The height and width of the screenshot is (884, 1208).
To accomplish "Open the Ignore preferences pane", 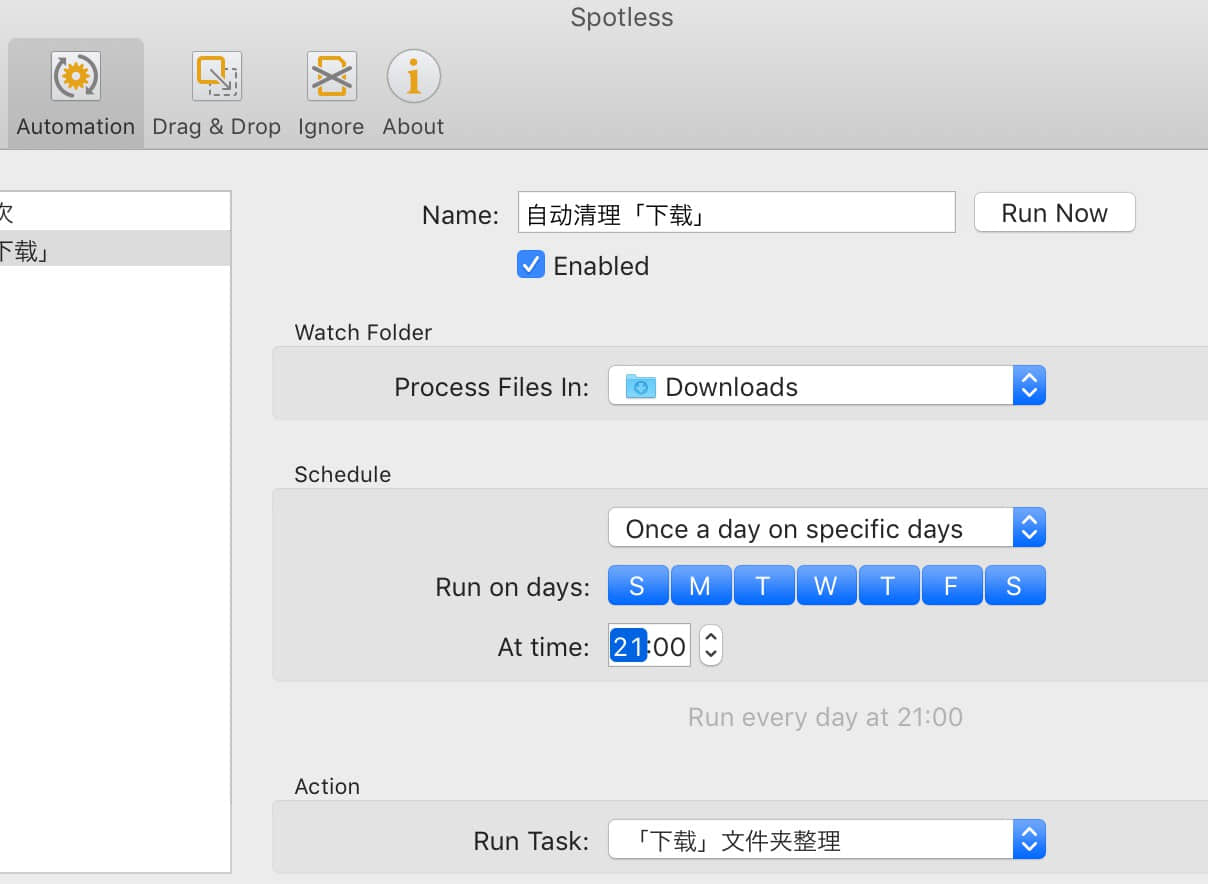I will coord(331,94).
